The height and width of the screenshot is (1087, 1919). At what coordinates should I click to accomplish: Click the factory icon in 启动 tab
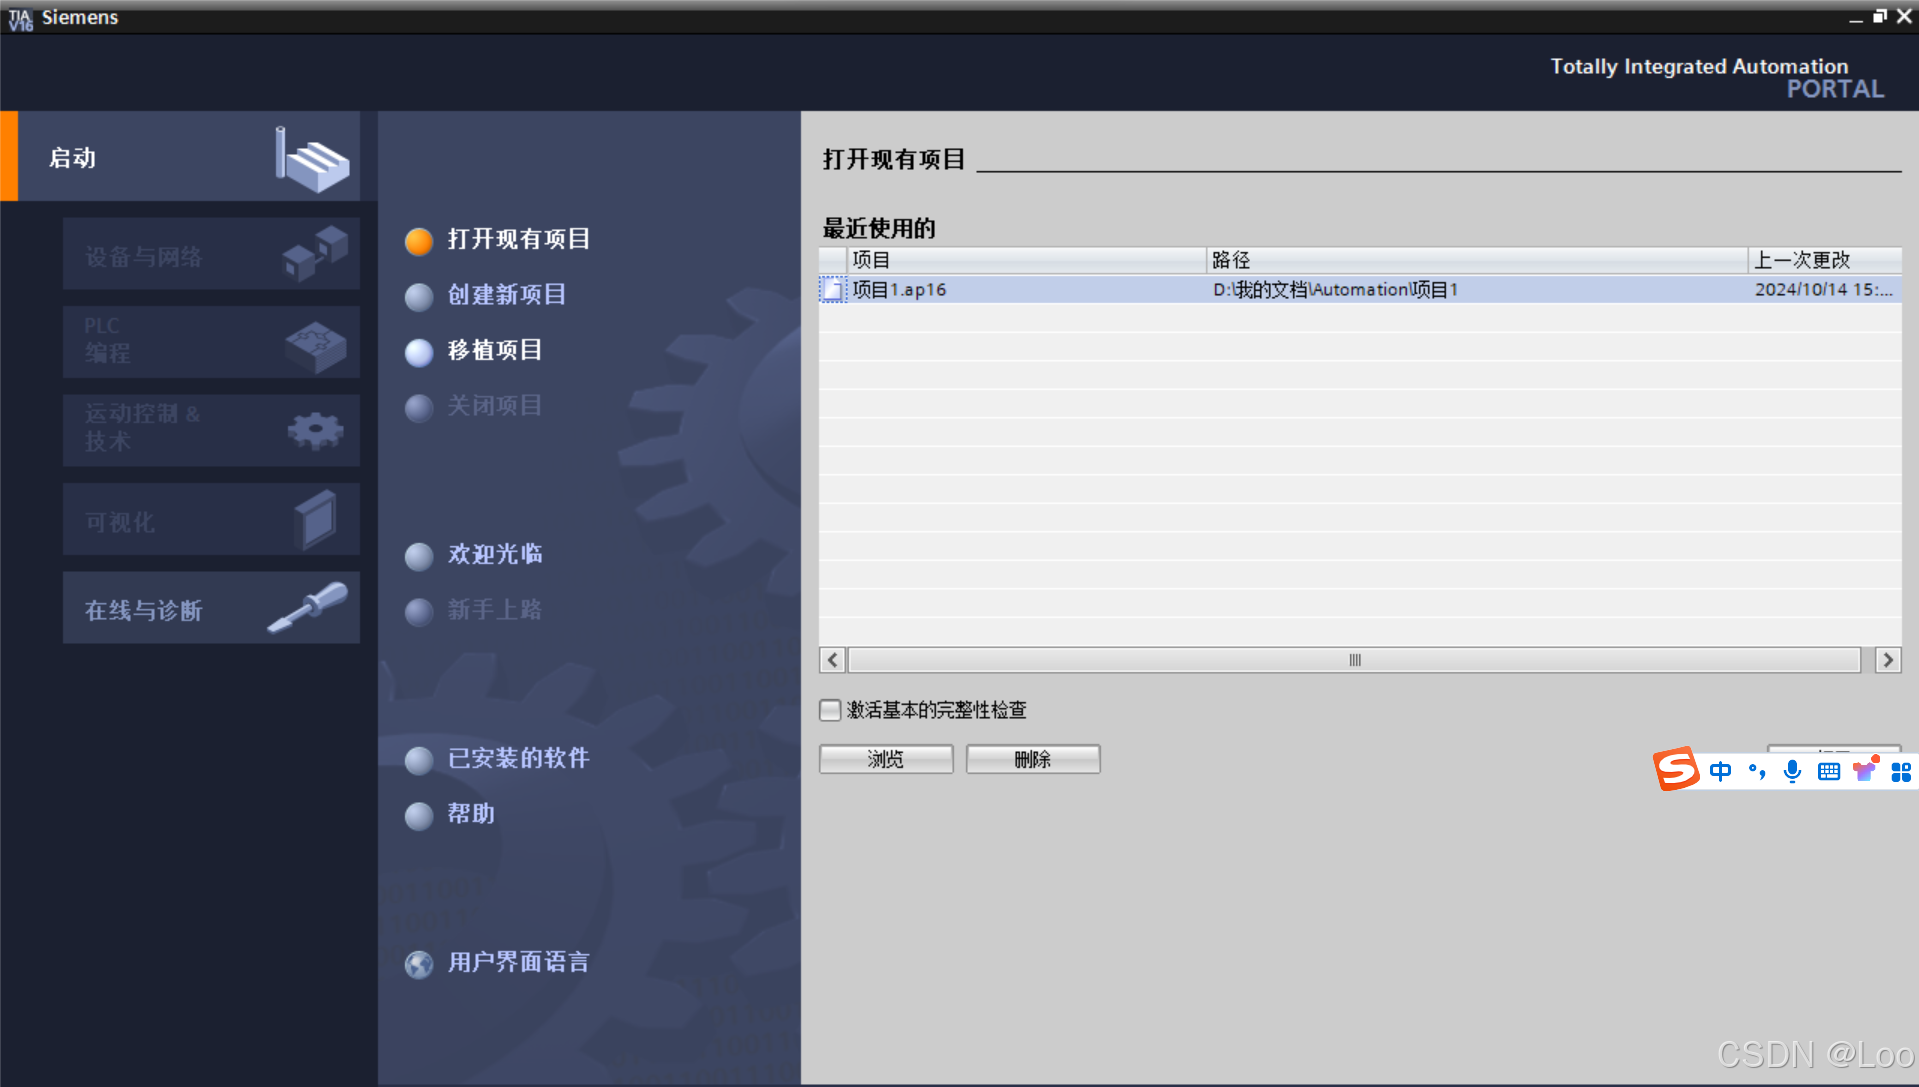[x=312, y=159]
